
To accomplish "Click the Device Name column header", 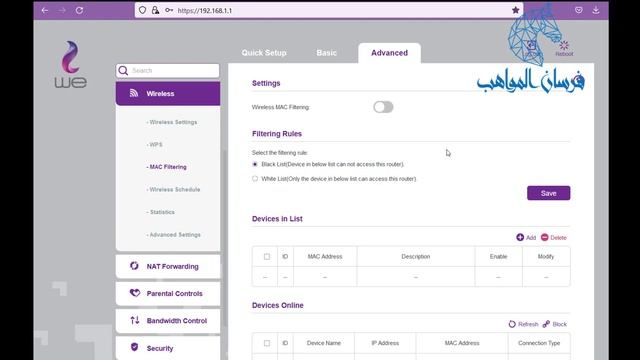I will 324,343.
